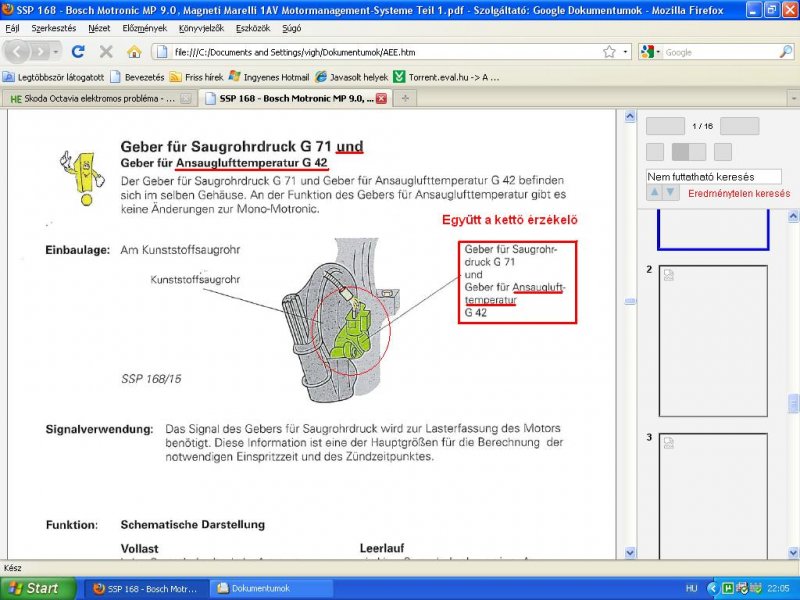Click the thumbnail panel scrollbar thumb

tap(793, 404)
